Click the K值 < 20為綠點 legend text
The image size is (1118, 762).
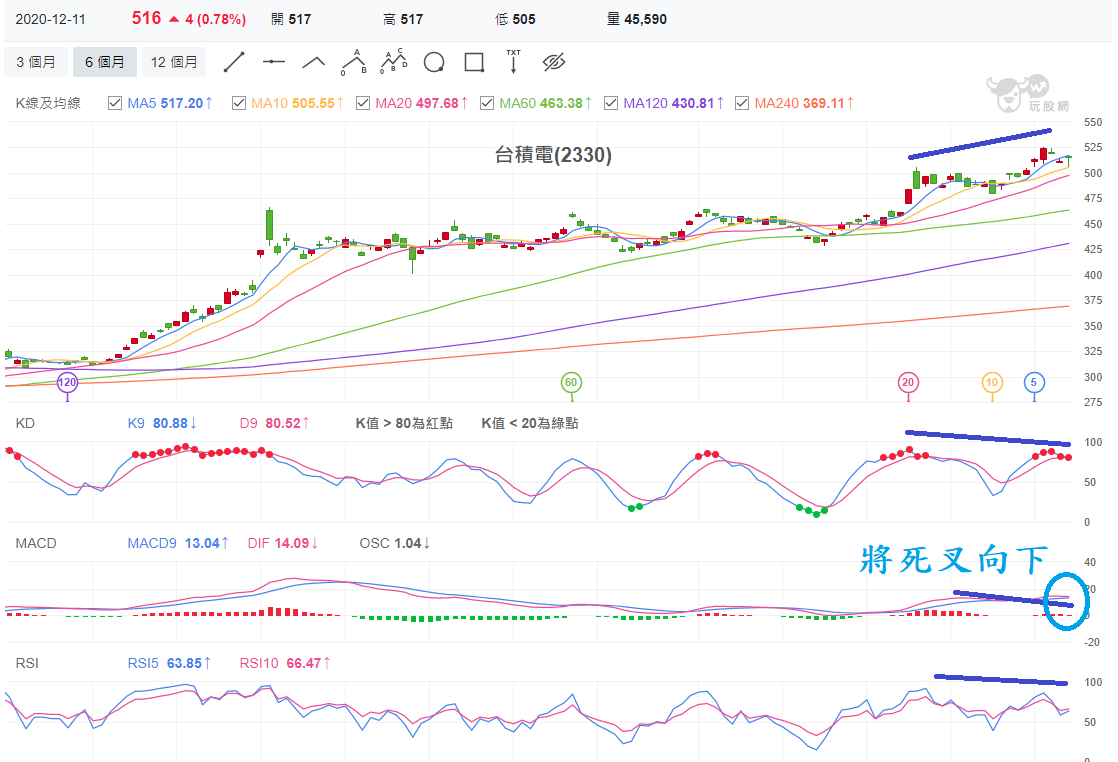coord(530,423)
